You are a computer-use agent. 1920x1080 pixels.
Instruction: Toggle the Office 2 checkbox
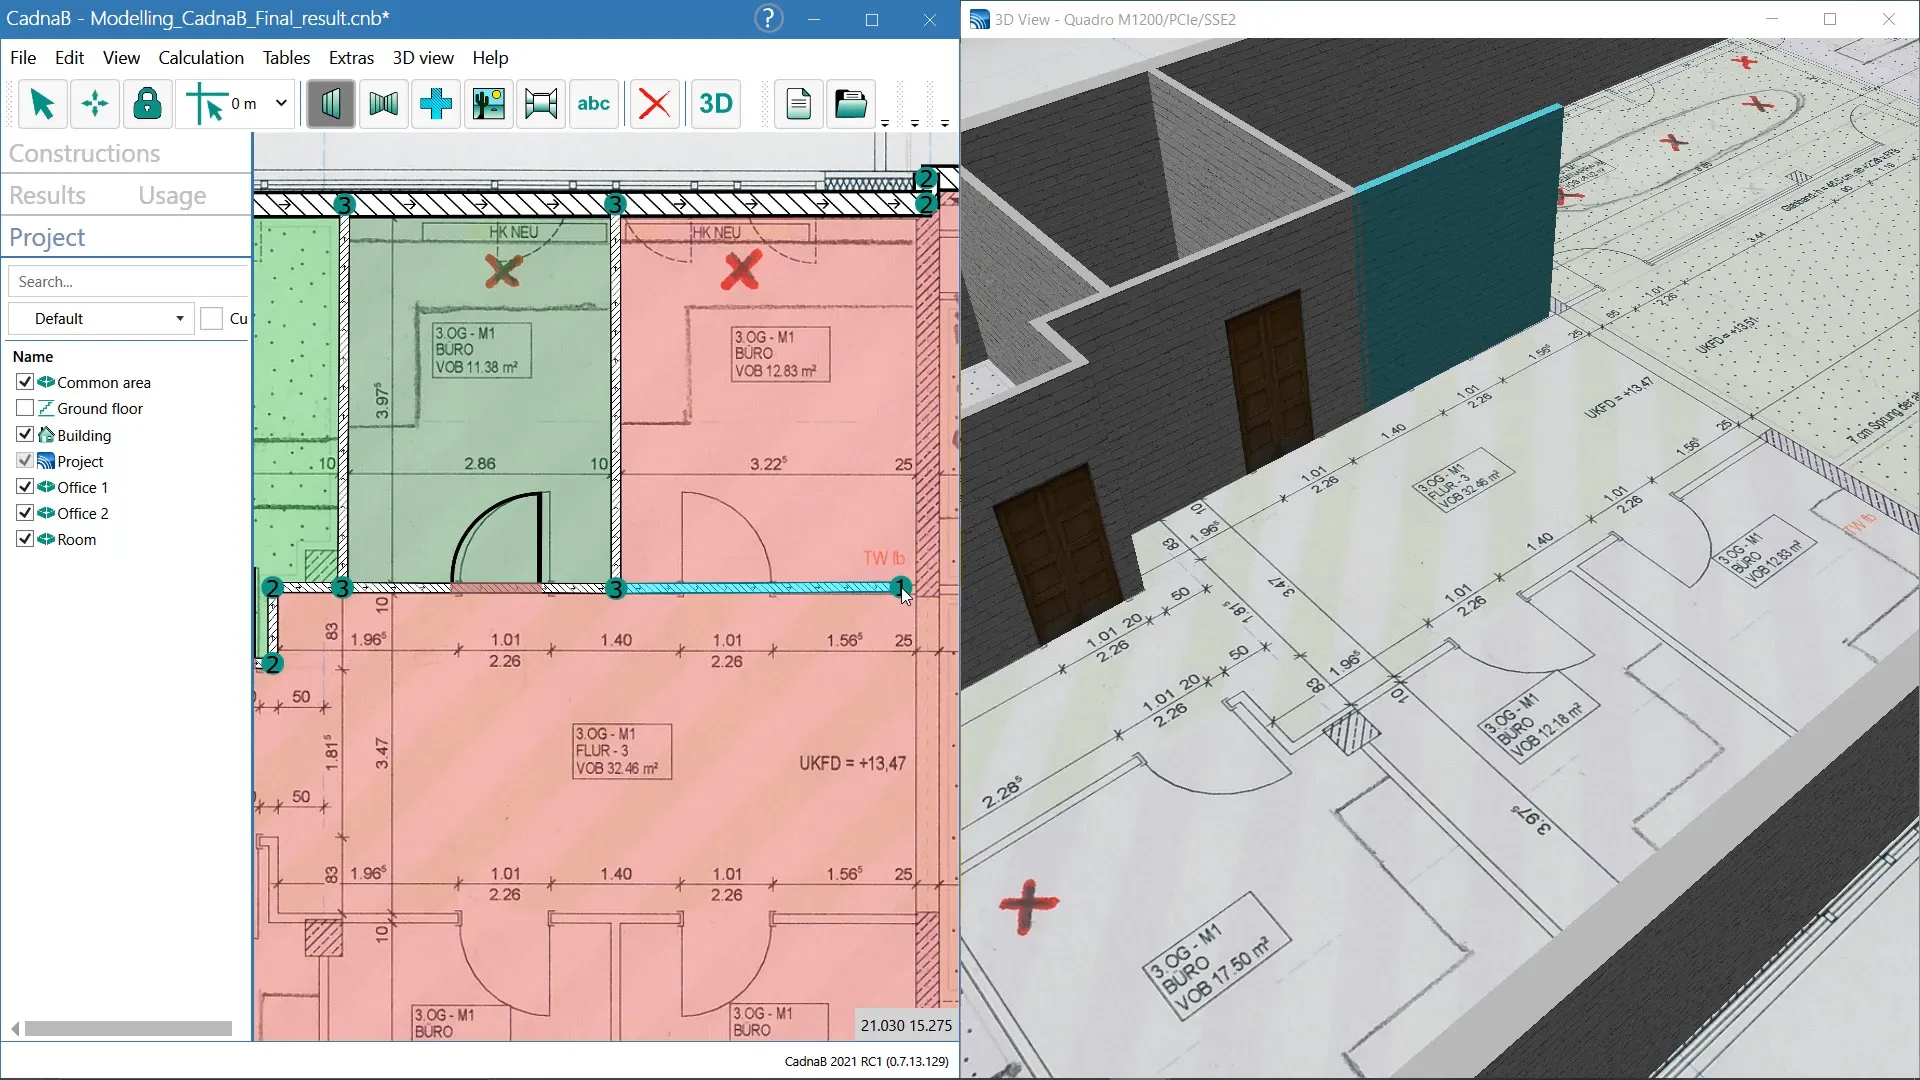(x=25, y=513)
